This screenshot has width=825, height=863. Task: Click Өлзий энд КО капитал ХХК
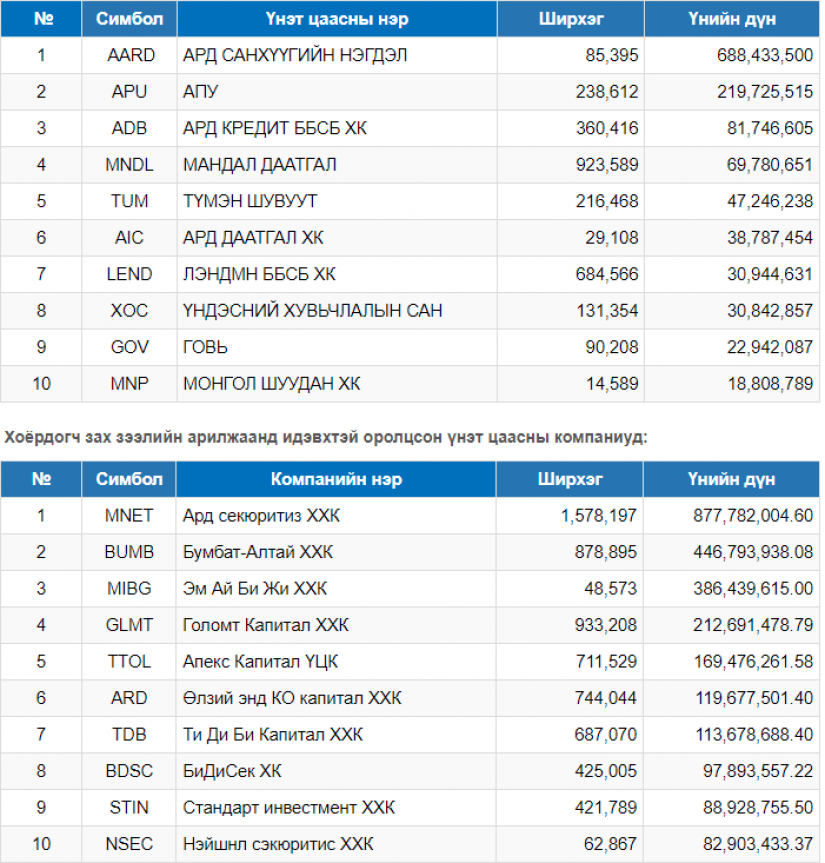[x=292, y=698]
